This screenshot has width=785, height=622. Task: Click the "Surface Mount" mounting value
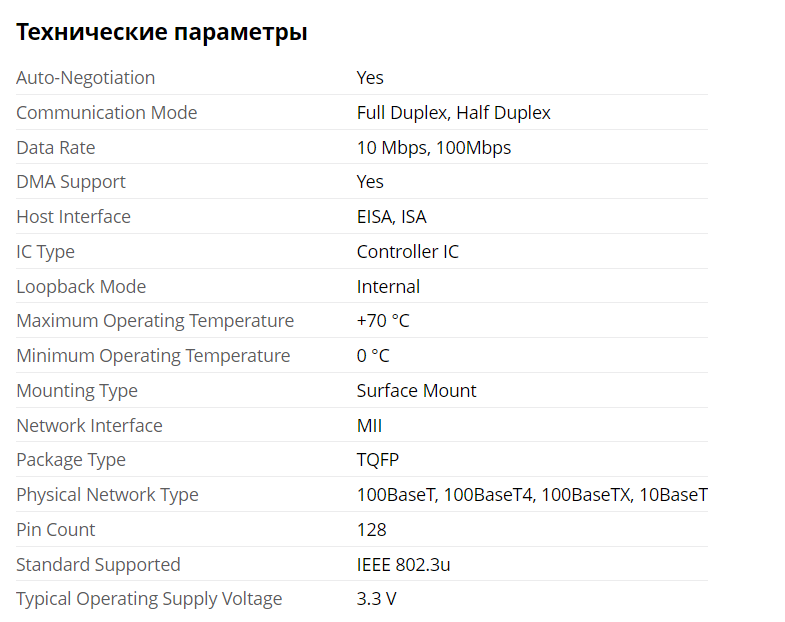[416, 391]
